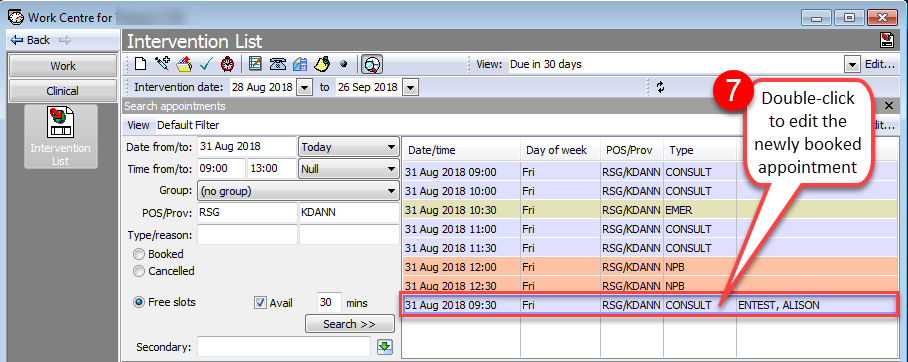Click the 30 mins duration field

click(x=329, y=303)
